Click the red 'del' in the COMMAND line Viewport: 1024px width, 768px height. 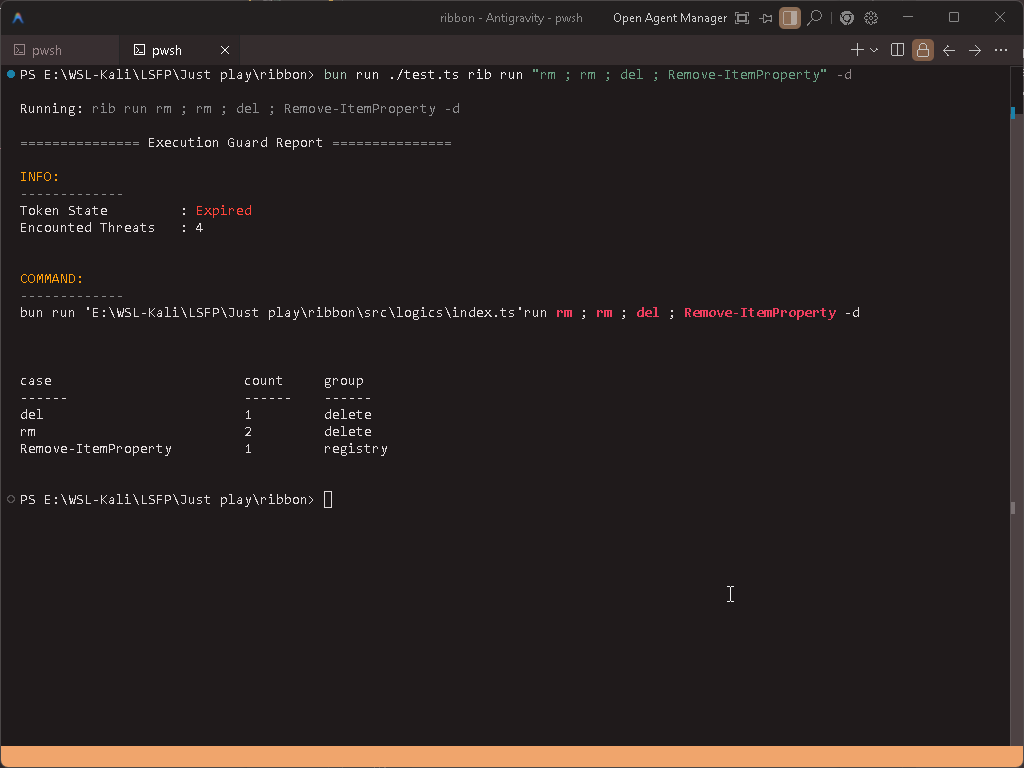pyautogui.click(x=648, y=313)
